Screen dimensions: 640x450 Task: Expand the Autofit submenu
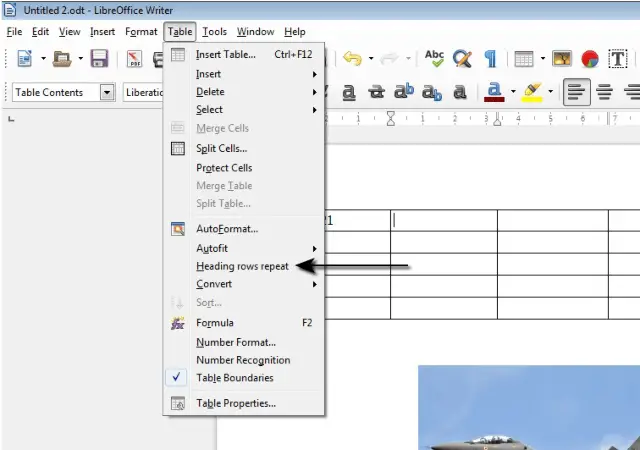tap(244, 248)
